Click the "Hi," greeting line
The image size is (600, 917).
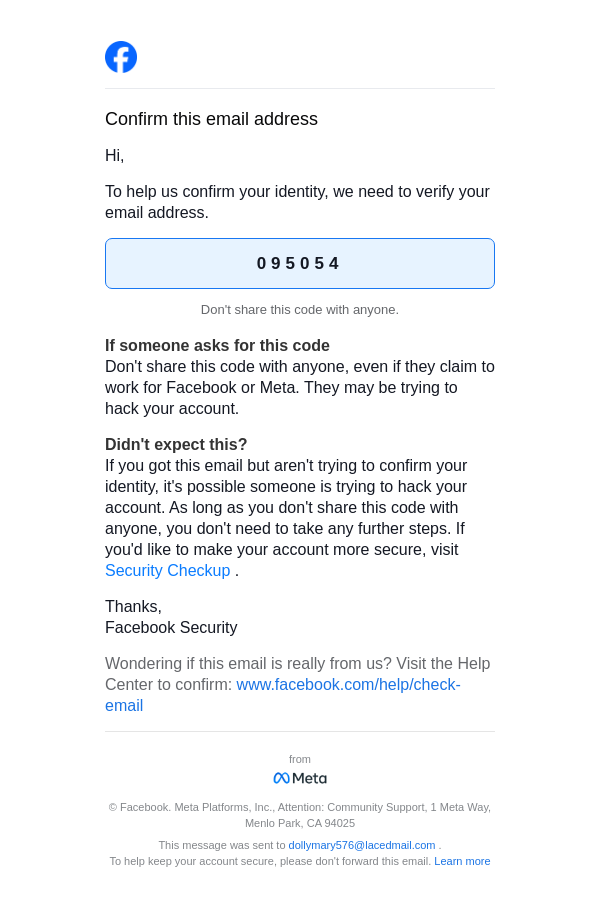(115, 156)
